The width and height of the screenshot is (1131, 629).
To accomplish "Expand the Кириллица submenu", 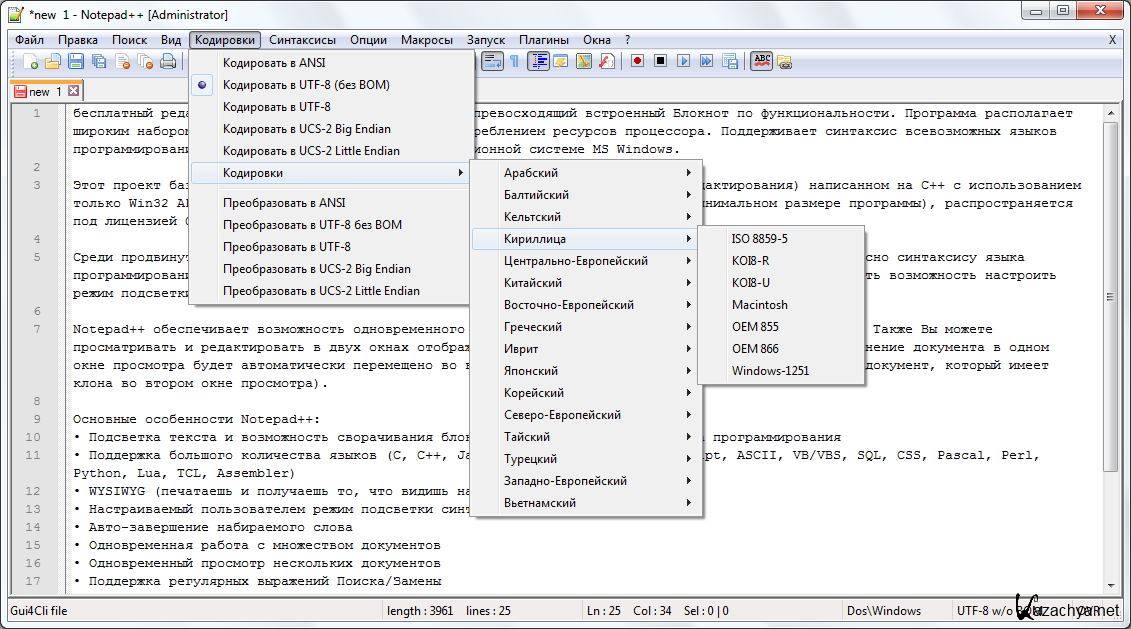I will 585,239.
